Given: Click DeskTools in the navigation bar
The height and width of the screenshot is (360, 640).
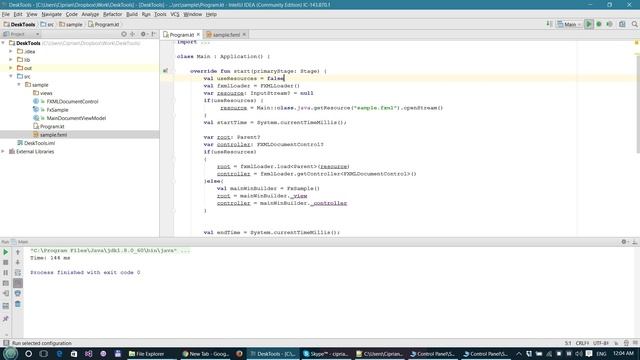Looking at the screenshot, I should point(19,24).
